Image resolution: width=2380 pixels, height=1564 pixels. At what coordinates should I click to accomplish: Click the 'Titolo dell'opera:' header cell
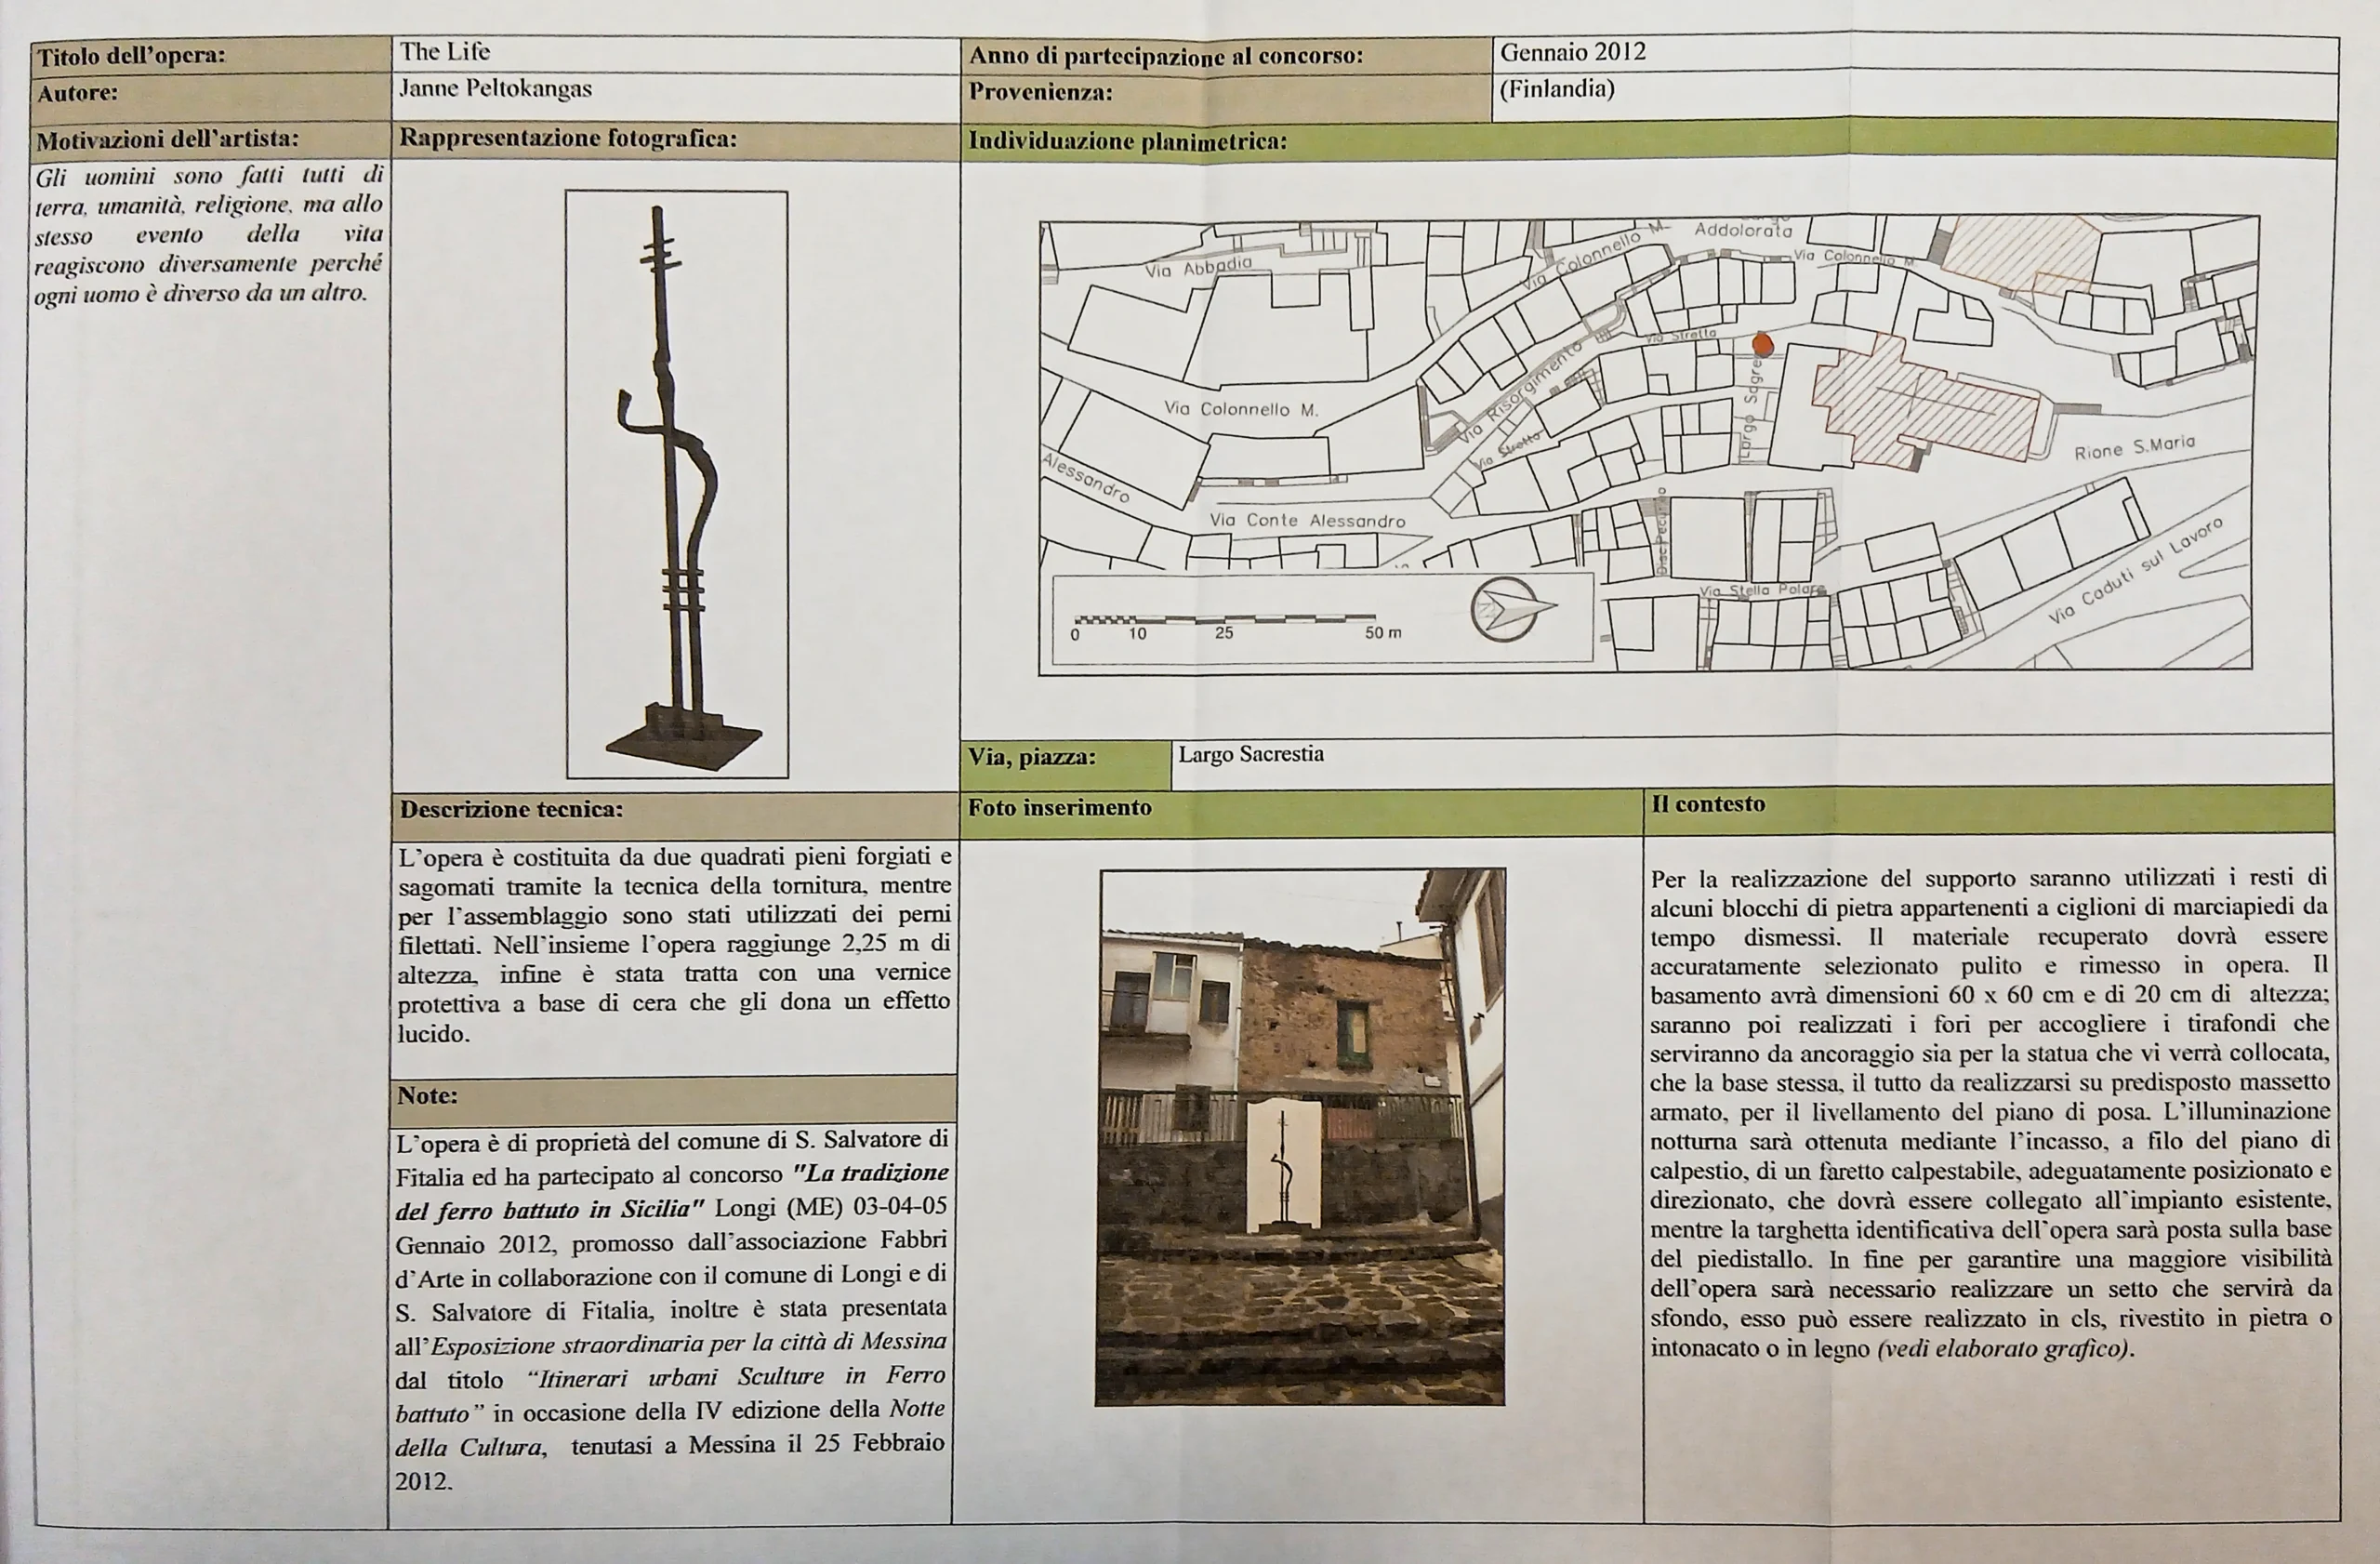point(131,56)
